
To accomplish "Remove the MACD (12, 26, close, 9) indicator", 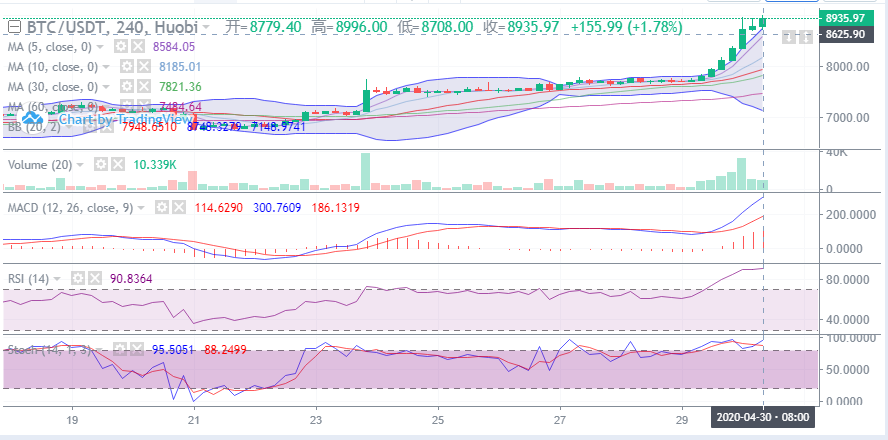I will [x=178, y=208].
